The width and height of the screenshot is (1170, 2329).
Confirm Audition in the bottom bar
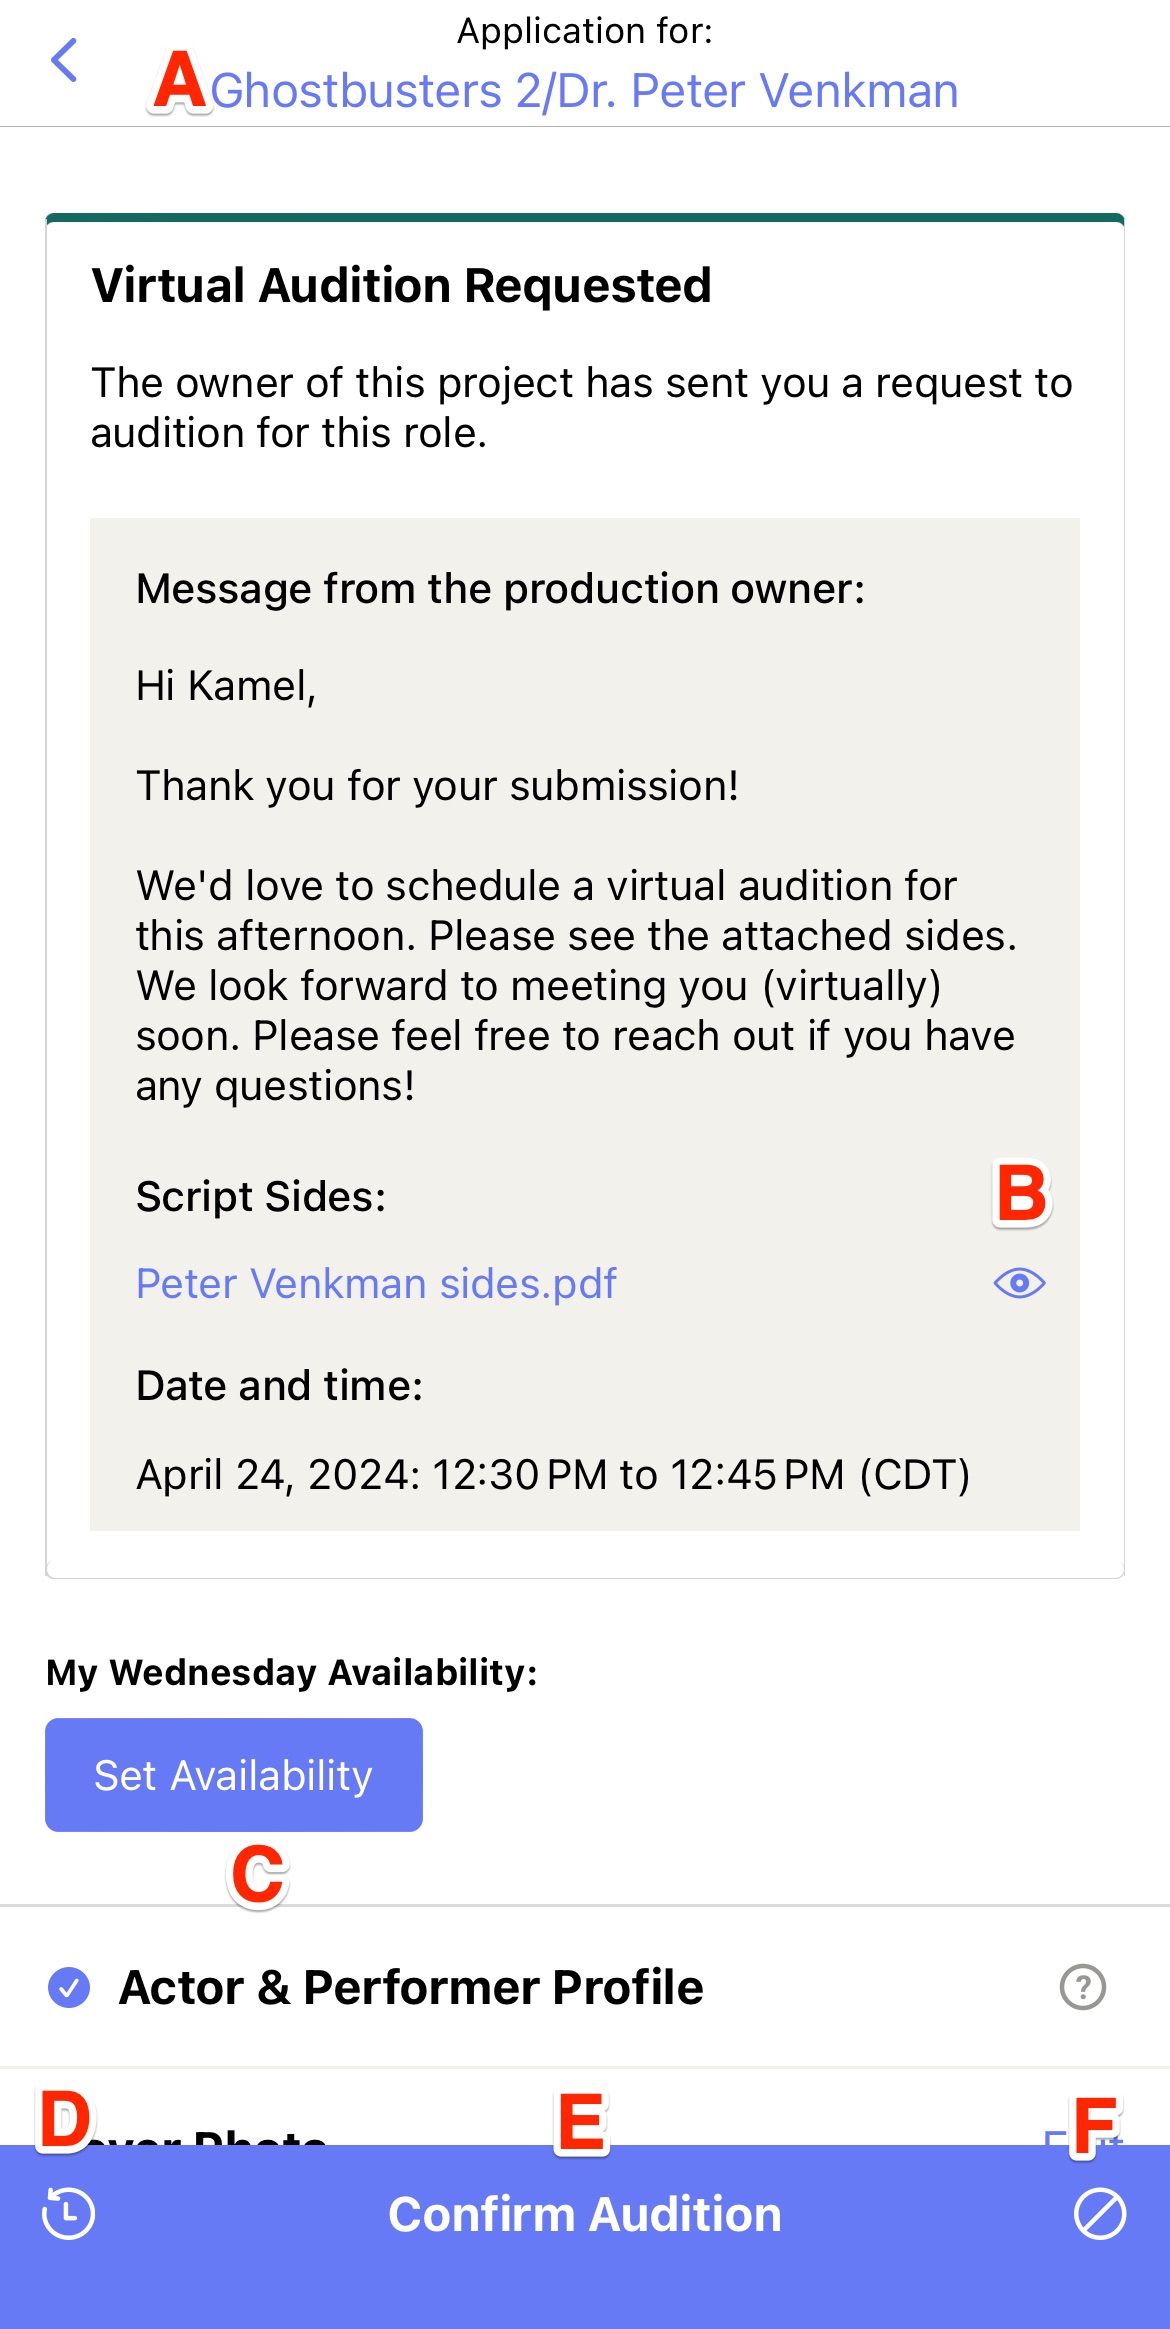tap(585, 2214)
